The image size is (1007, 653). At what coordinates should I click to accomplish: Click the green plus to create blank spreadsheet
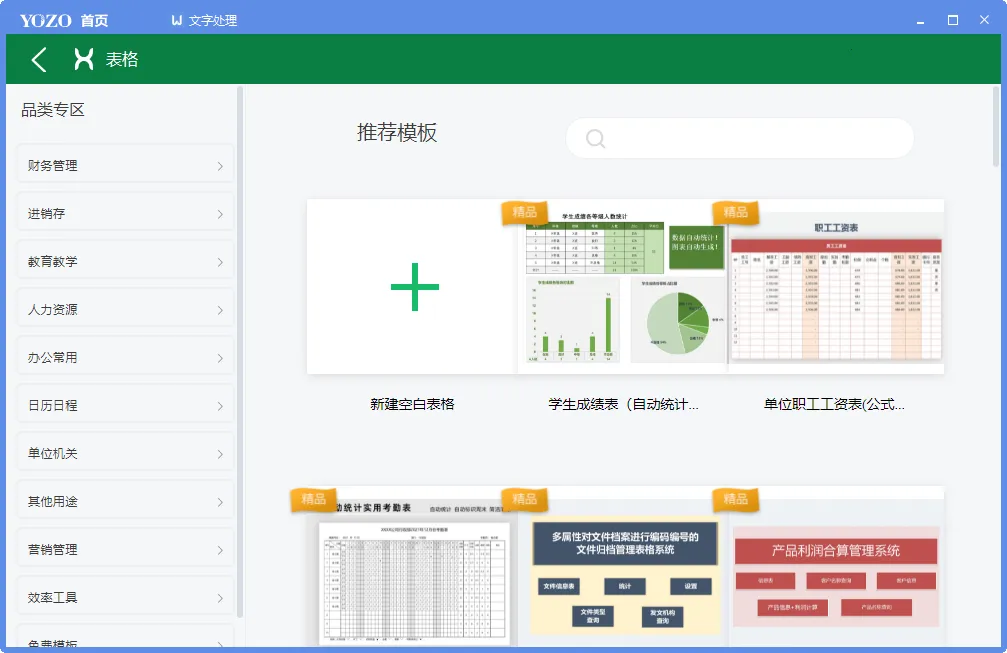click(x=414, y=287)
